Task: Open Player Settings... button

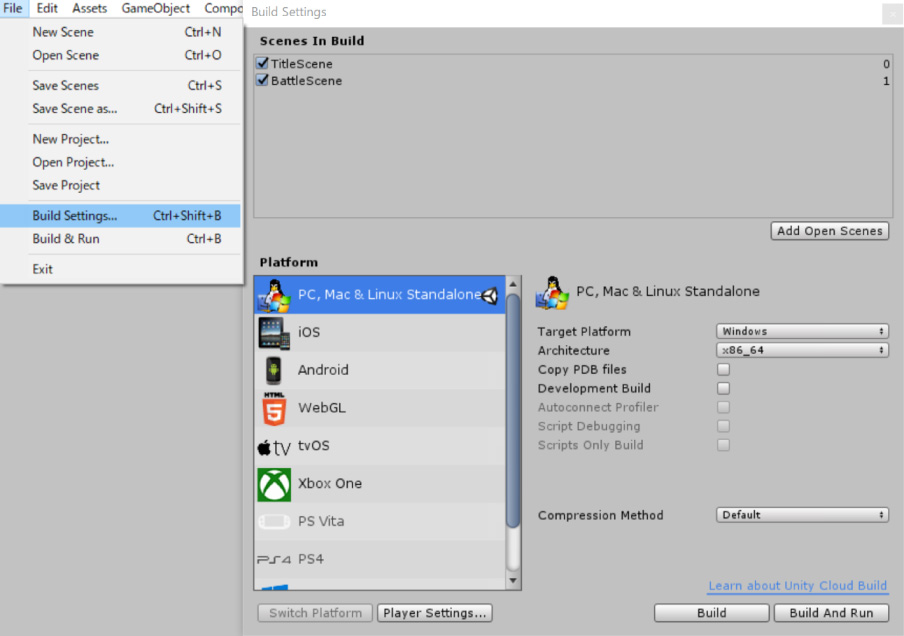Action: tap(435, 613)
